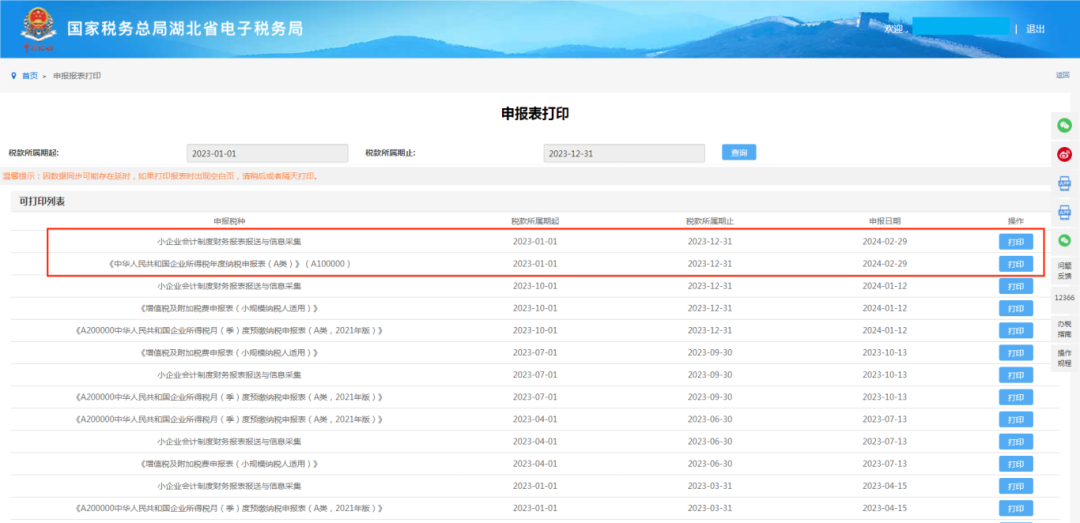Click the 税款所属期止 date field
The image size is (1080, 523).
pos(623,153)
